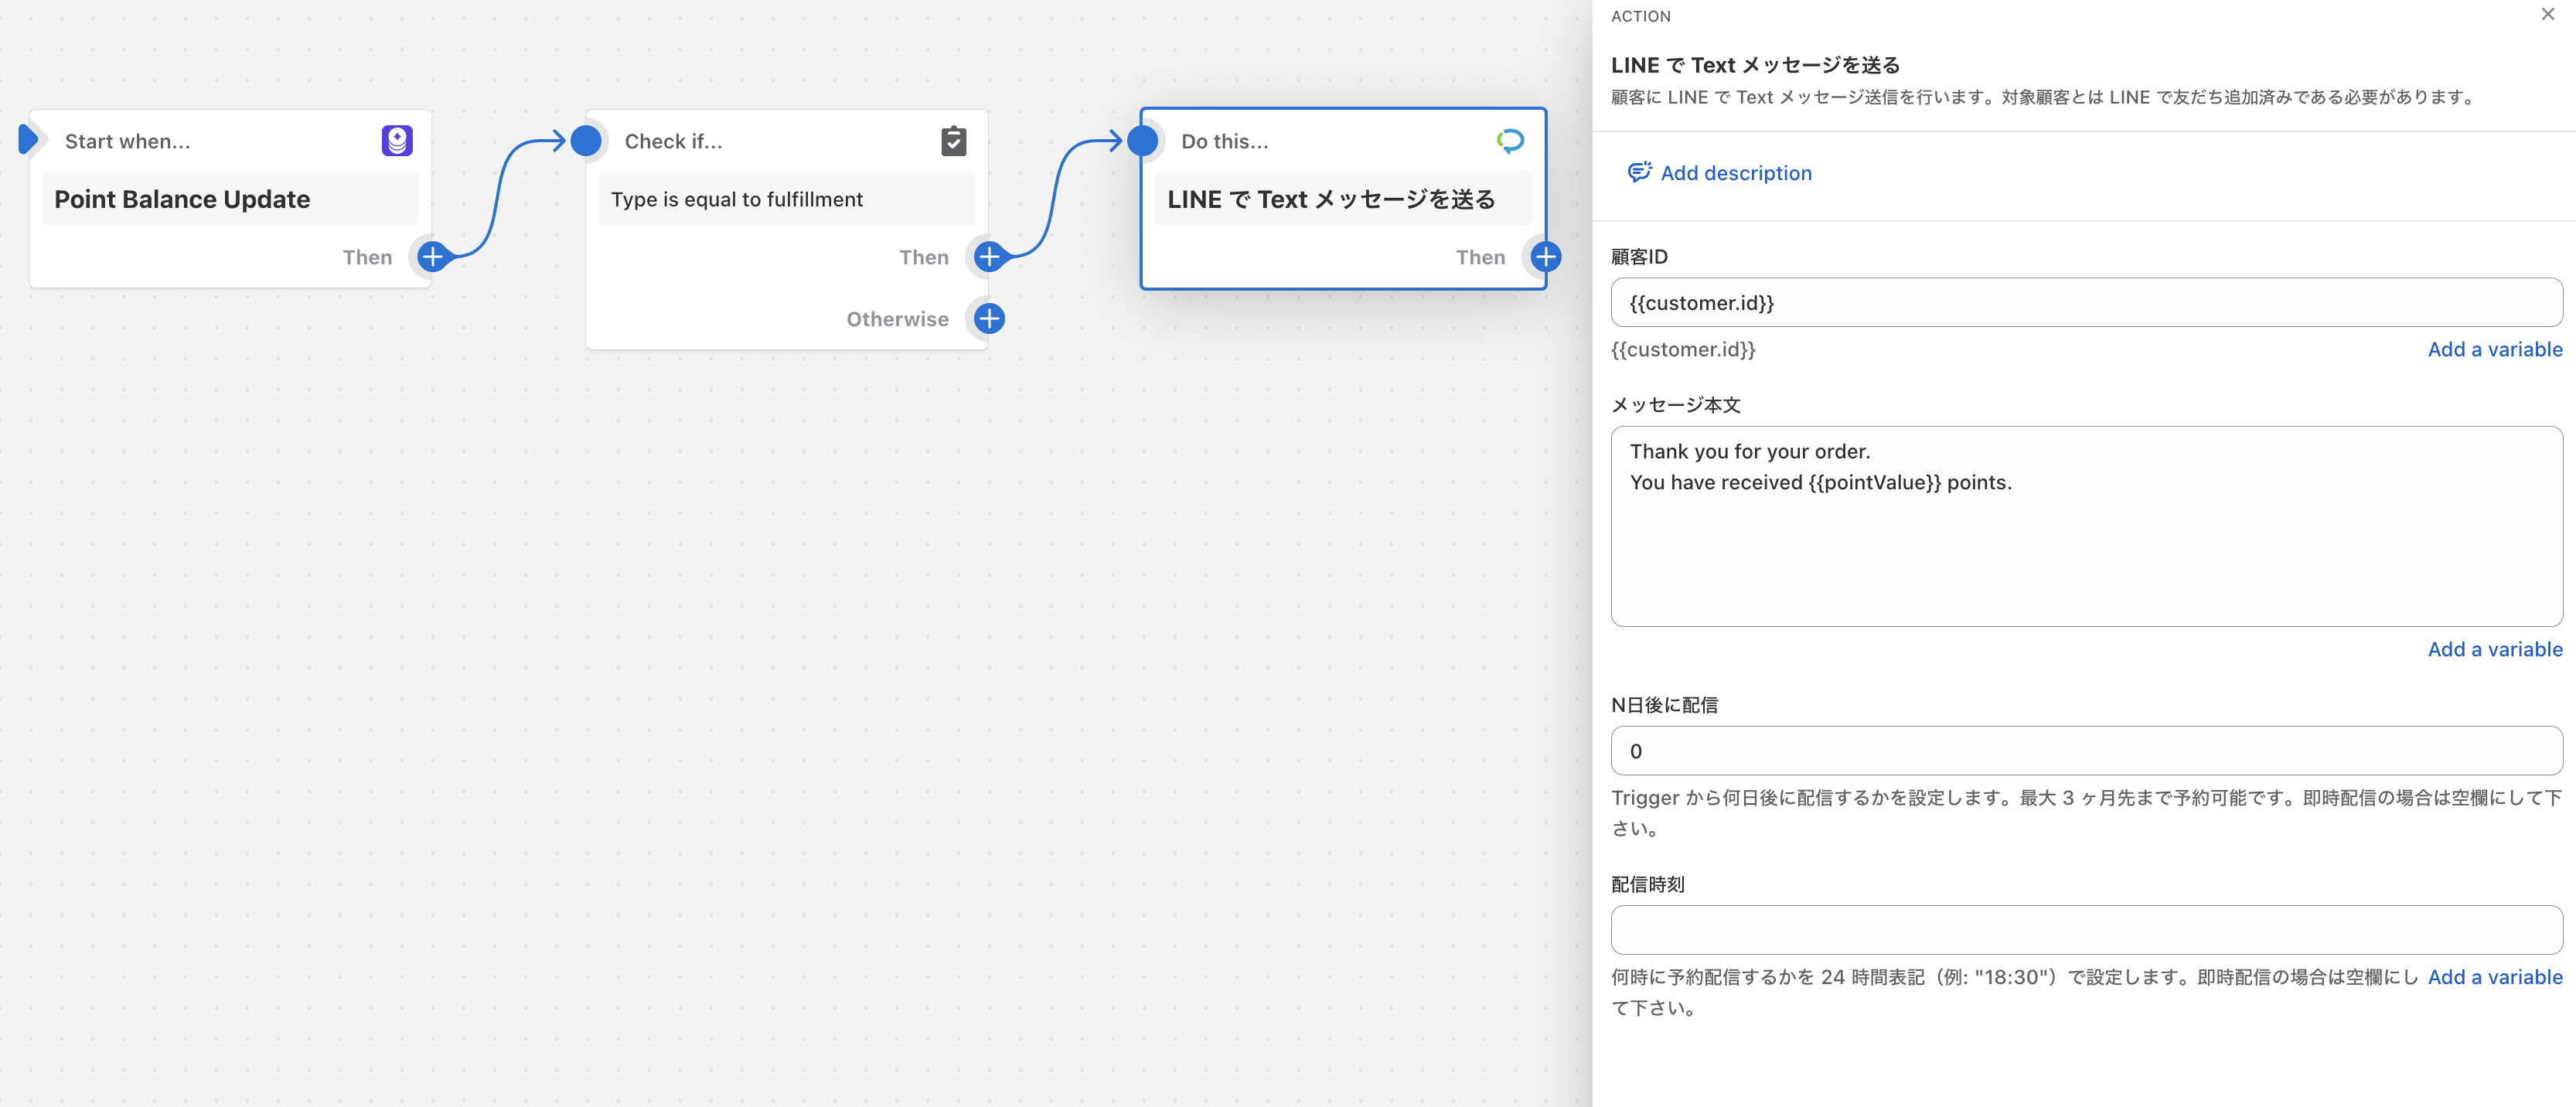Screen dimensions: 2576x1107
Task: Click the N日後に配信 field label
Action: 1664,705
